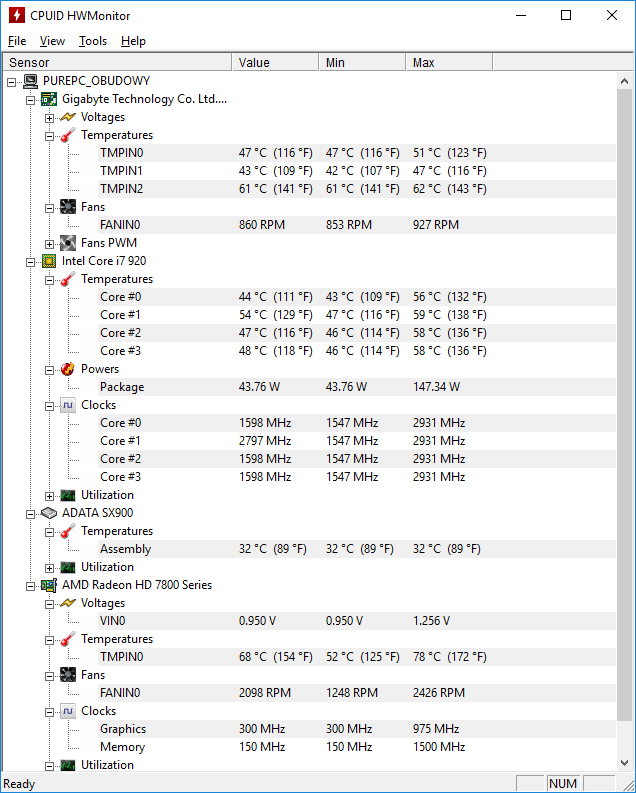Open the Tools menu
The height and width of the screenshot is (793, 636).
tap(93, 41)
